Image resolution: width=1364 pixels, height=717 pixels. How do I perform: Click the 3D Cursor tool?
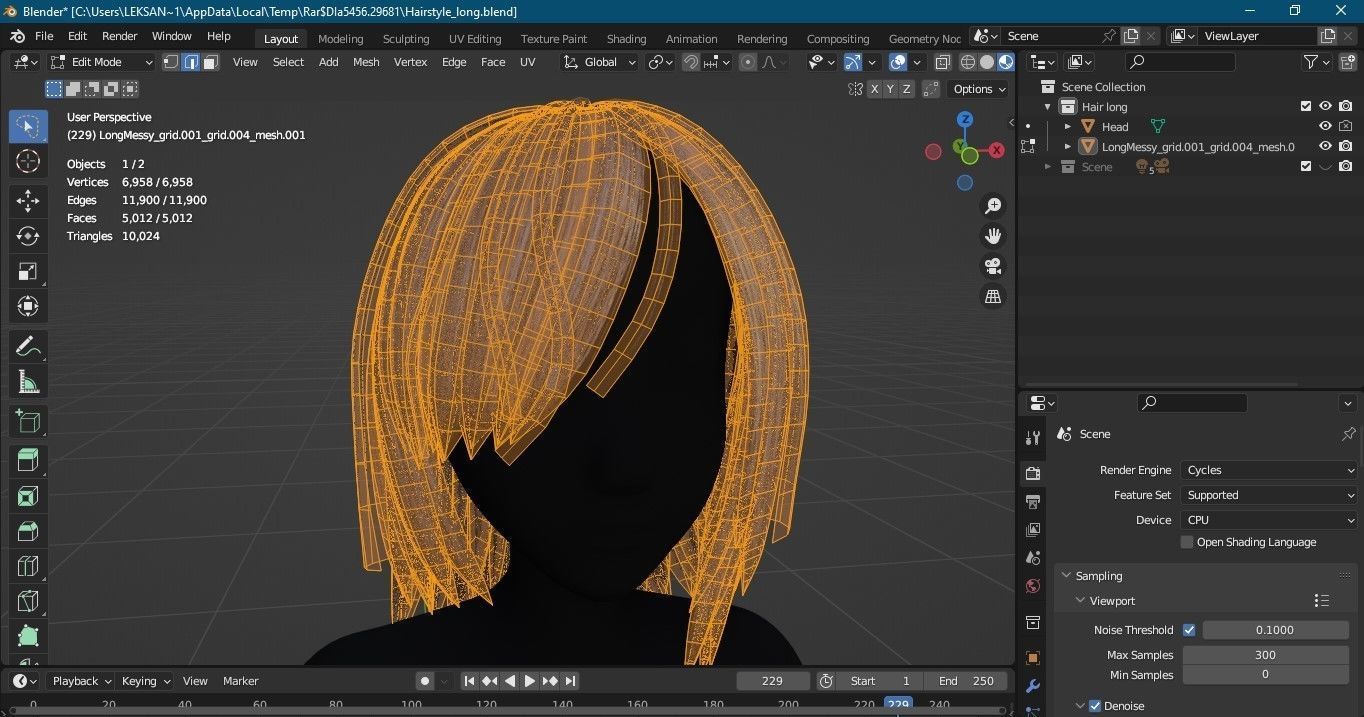tap(28, 161)
